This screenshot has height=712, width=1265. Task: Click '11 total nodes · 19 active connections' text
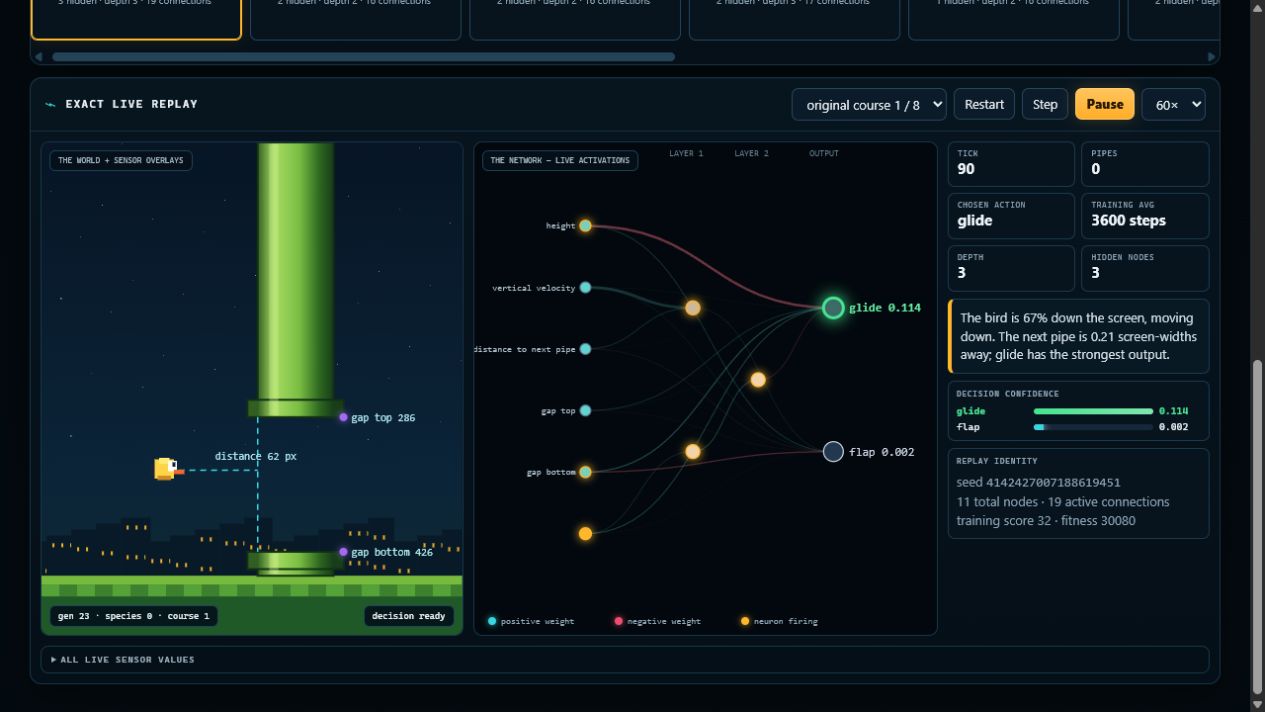point(1062,502)
